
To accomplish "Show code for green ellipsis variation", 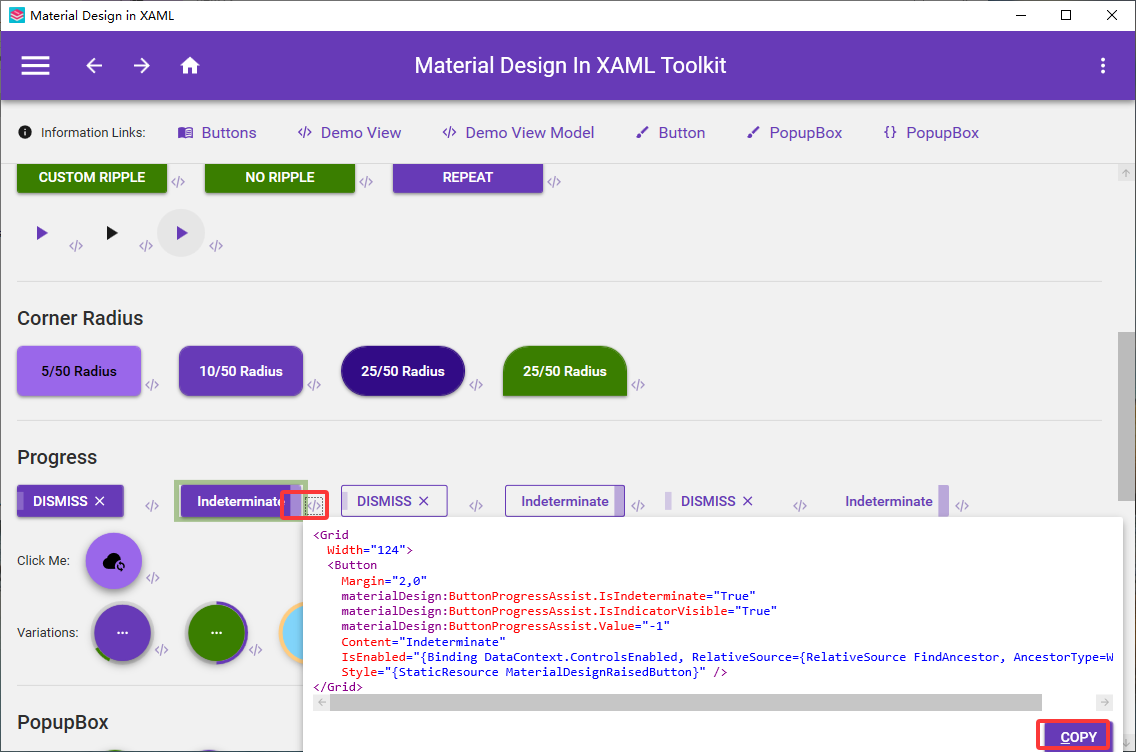I will (256, 650).
